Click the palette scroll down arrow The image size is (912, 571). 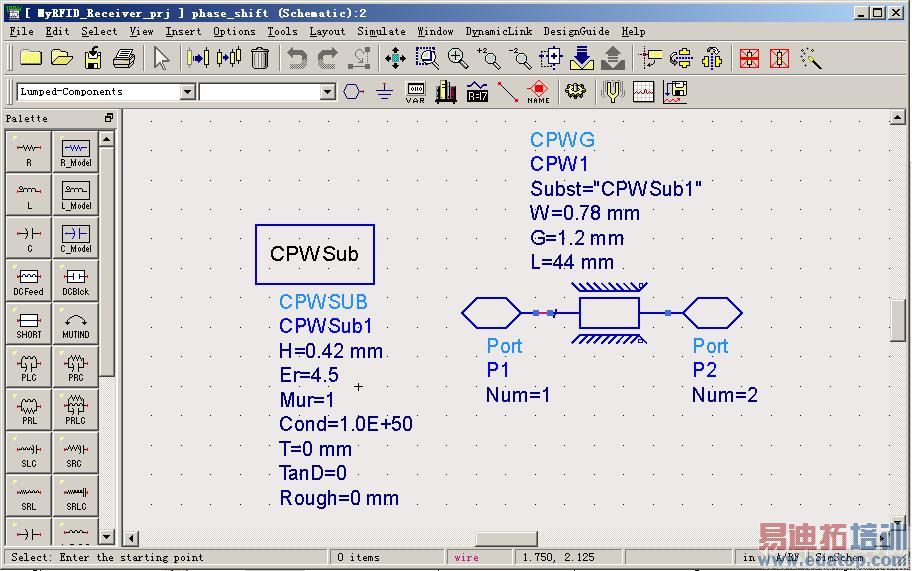(106, 536)
